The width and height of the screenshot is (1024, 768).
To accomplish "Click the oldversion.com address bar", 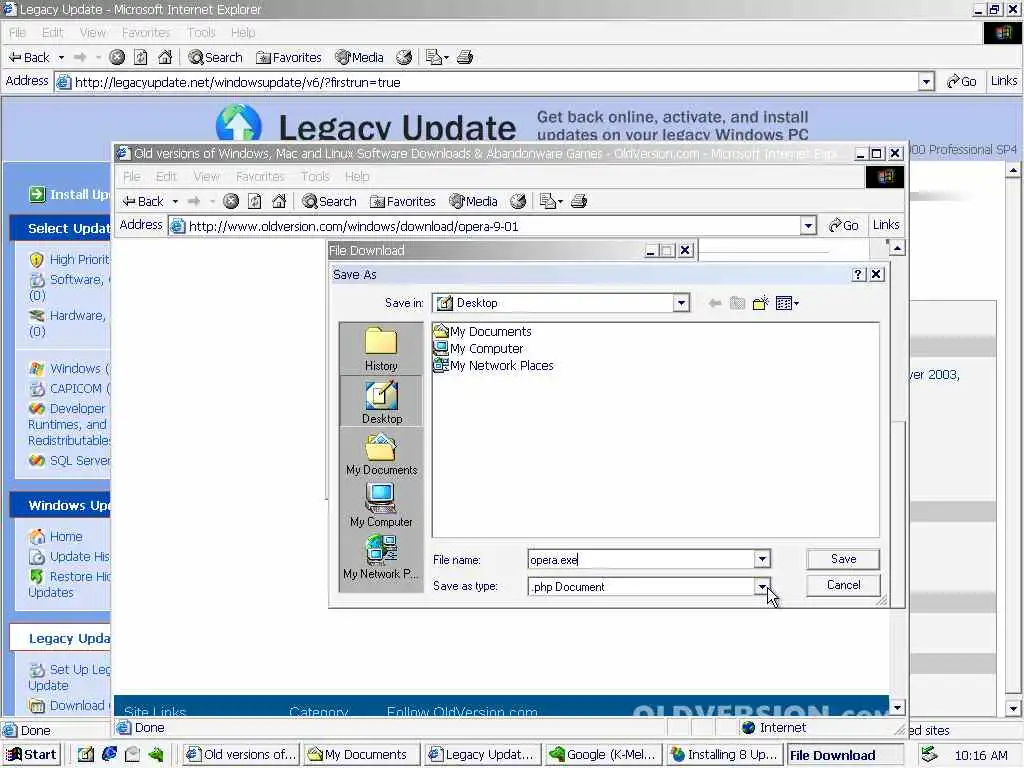I will (x=485, y=226).
